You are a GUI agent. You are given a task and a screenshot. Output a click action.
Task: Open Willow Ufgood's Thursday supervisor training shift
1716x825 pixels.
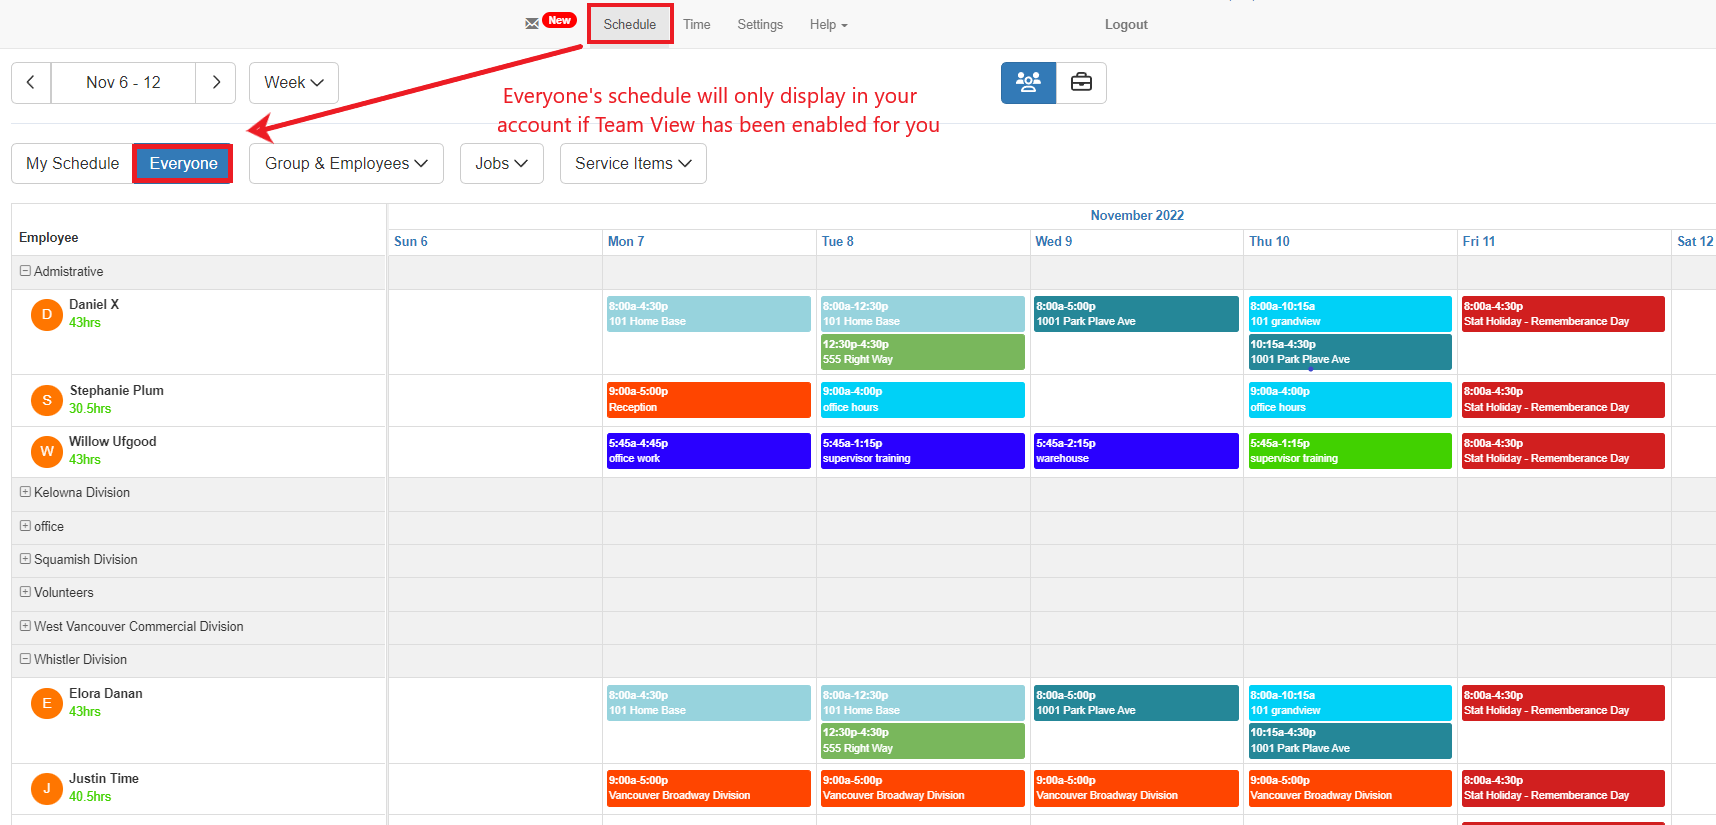click(1350, 451)
